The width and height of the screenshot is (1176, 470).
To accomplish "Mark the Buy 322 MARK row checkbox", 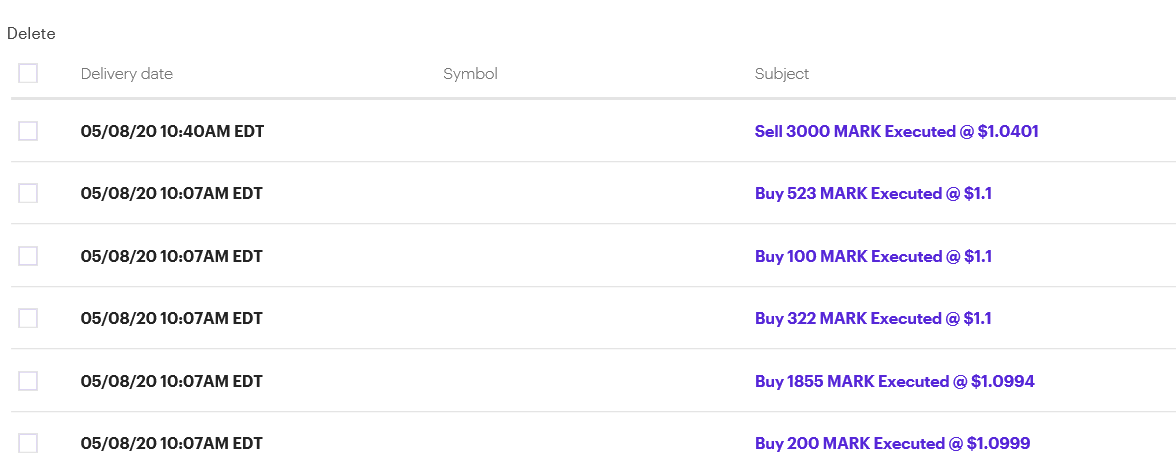I will 28,318.
